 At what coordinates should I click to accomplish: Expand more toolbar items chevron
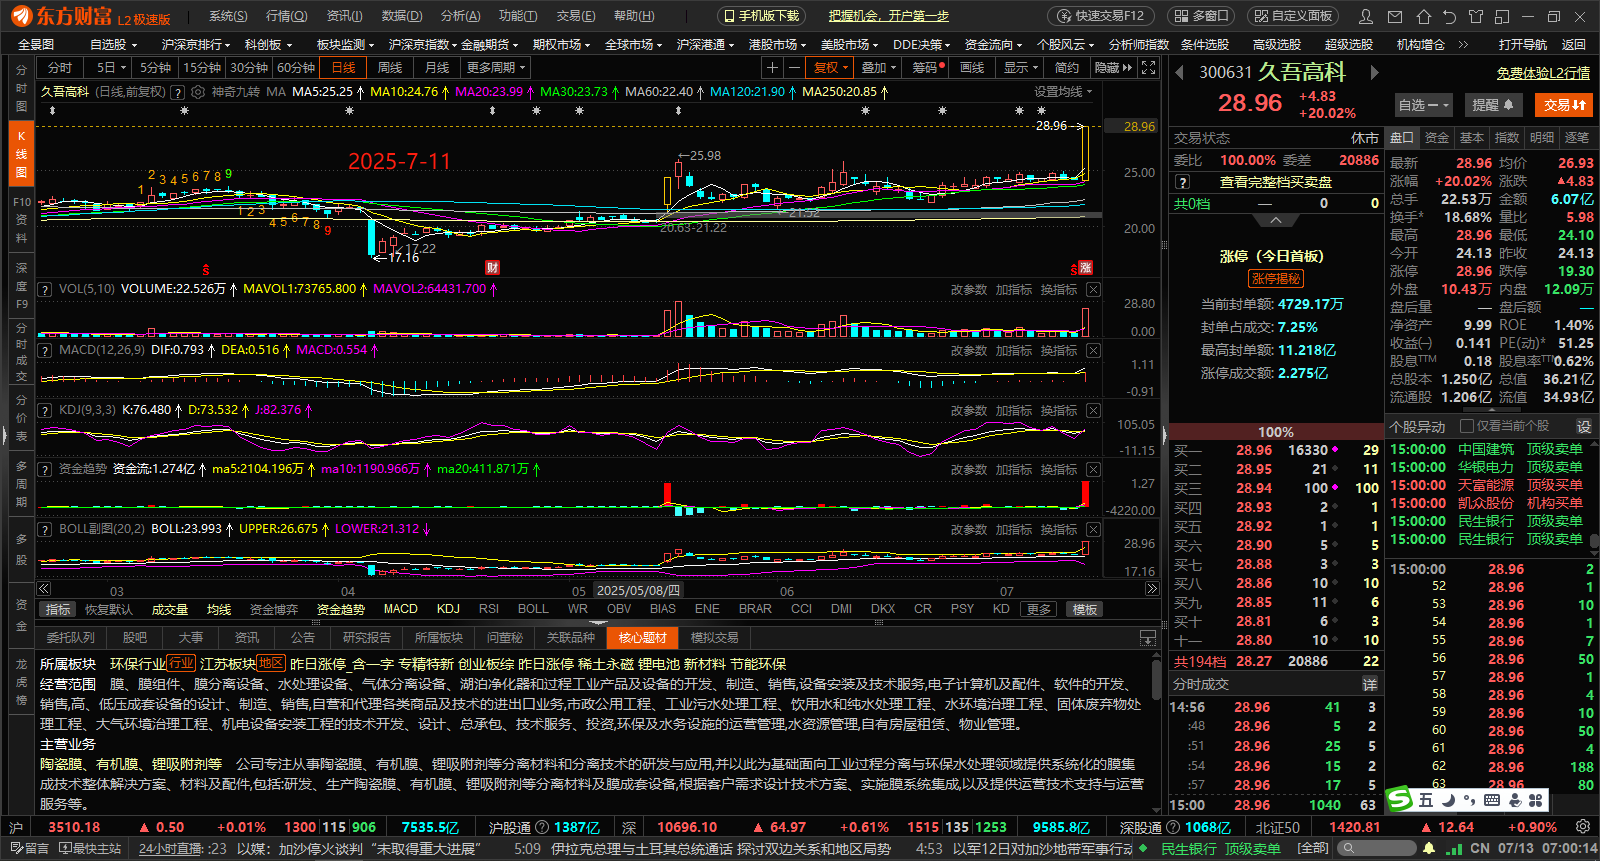[x=1463, y=44]
